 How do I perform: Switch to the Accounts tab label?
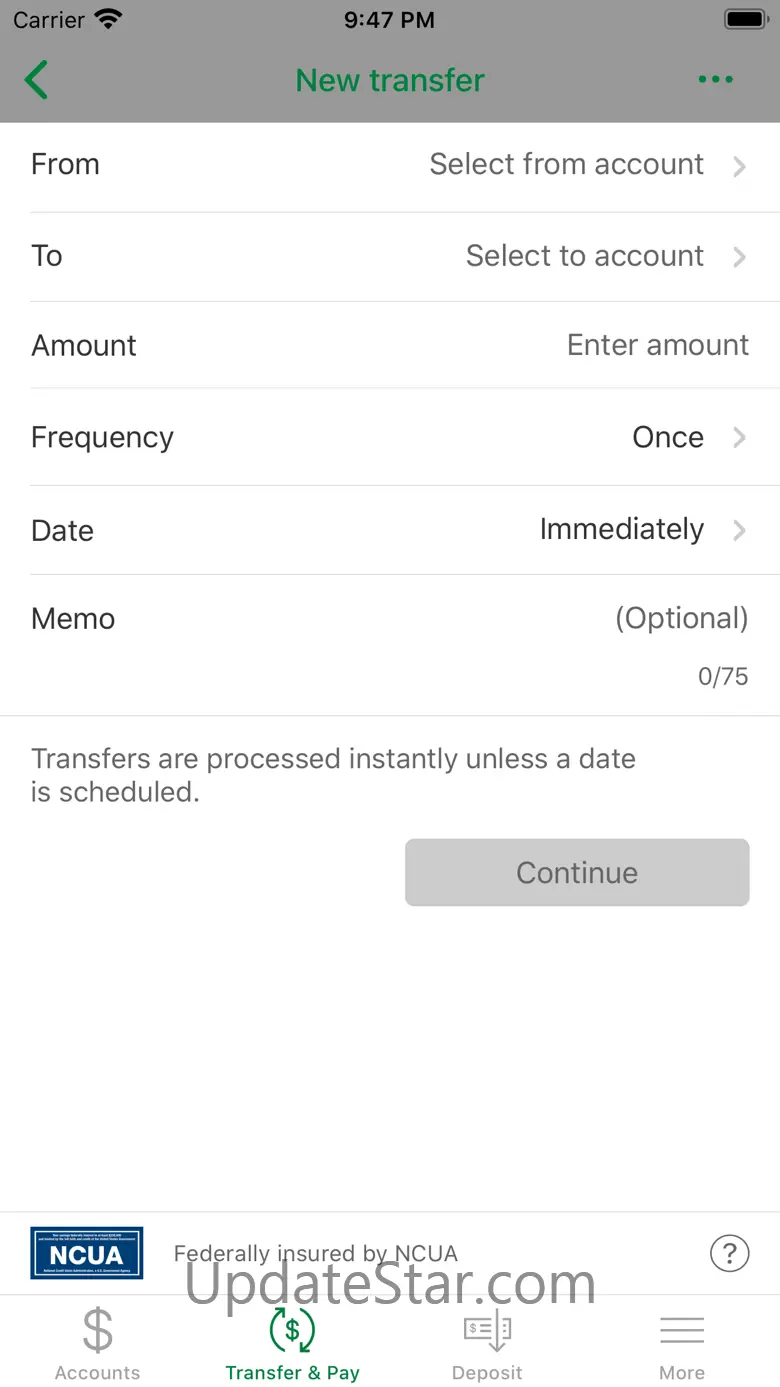(x=97, y=1373)
